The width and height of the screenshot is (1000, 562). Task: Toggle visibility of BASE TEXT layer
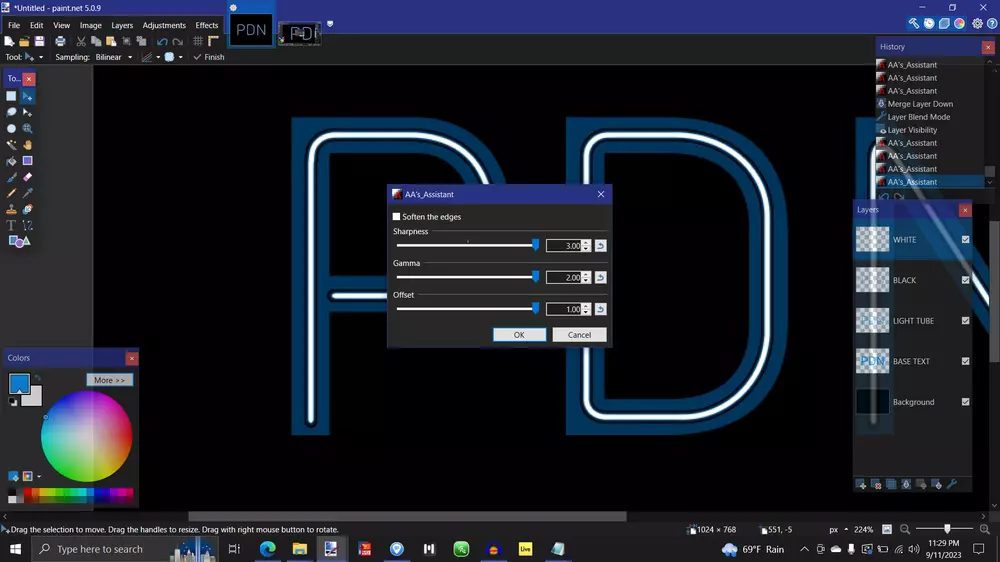click(x=966, y=361)
